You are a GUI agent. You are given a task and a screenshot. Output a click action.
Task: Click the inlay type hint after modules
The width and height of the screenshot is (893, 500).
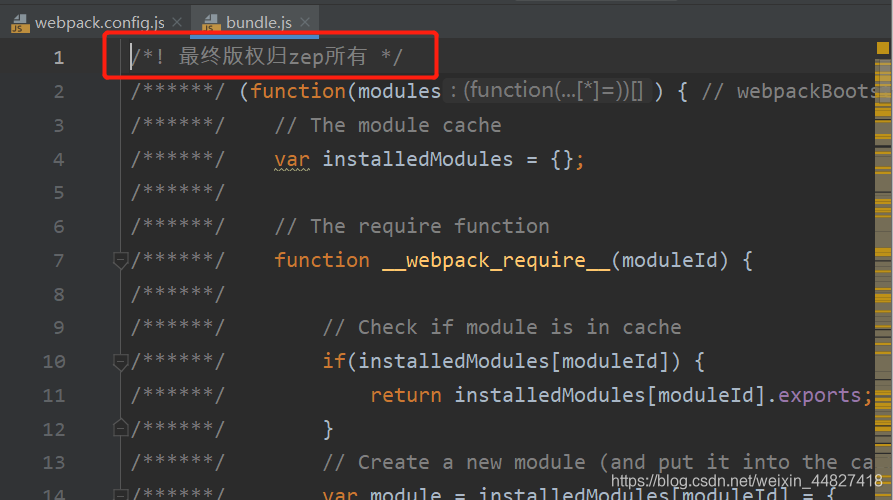(547, 91)
